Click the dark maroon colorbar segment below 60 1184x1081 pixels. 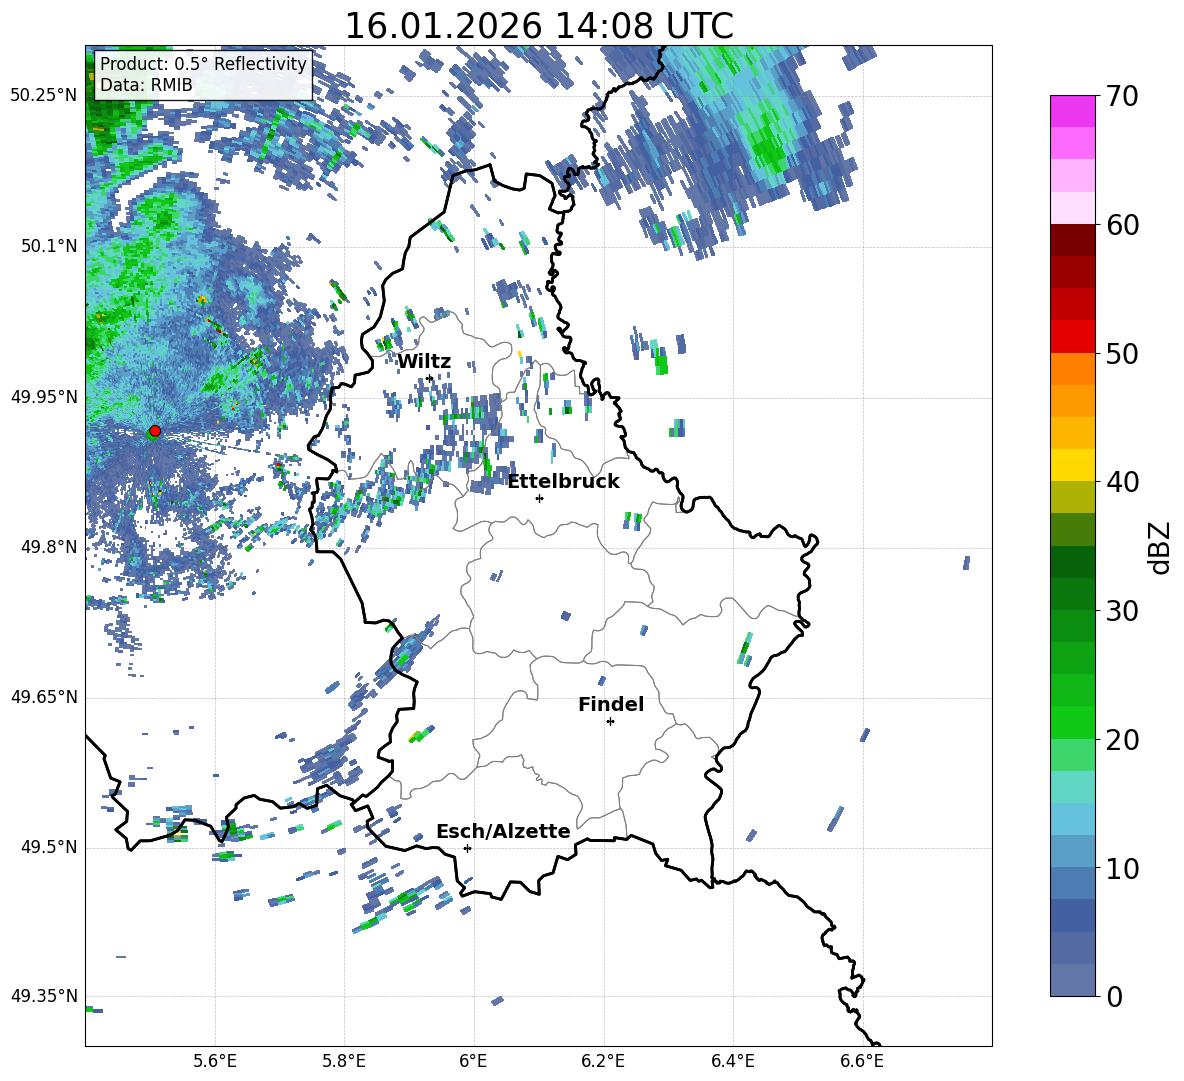[x=1072, y=240]
